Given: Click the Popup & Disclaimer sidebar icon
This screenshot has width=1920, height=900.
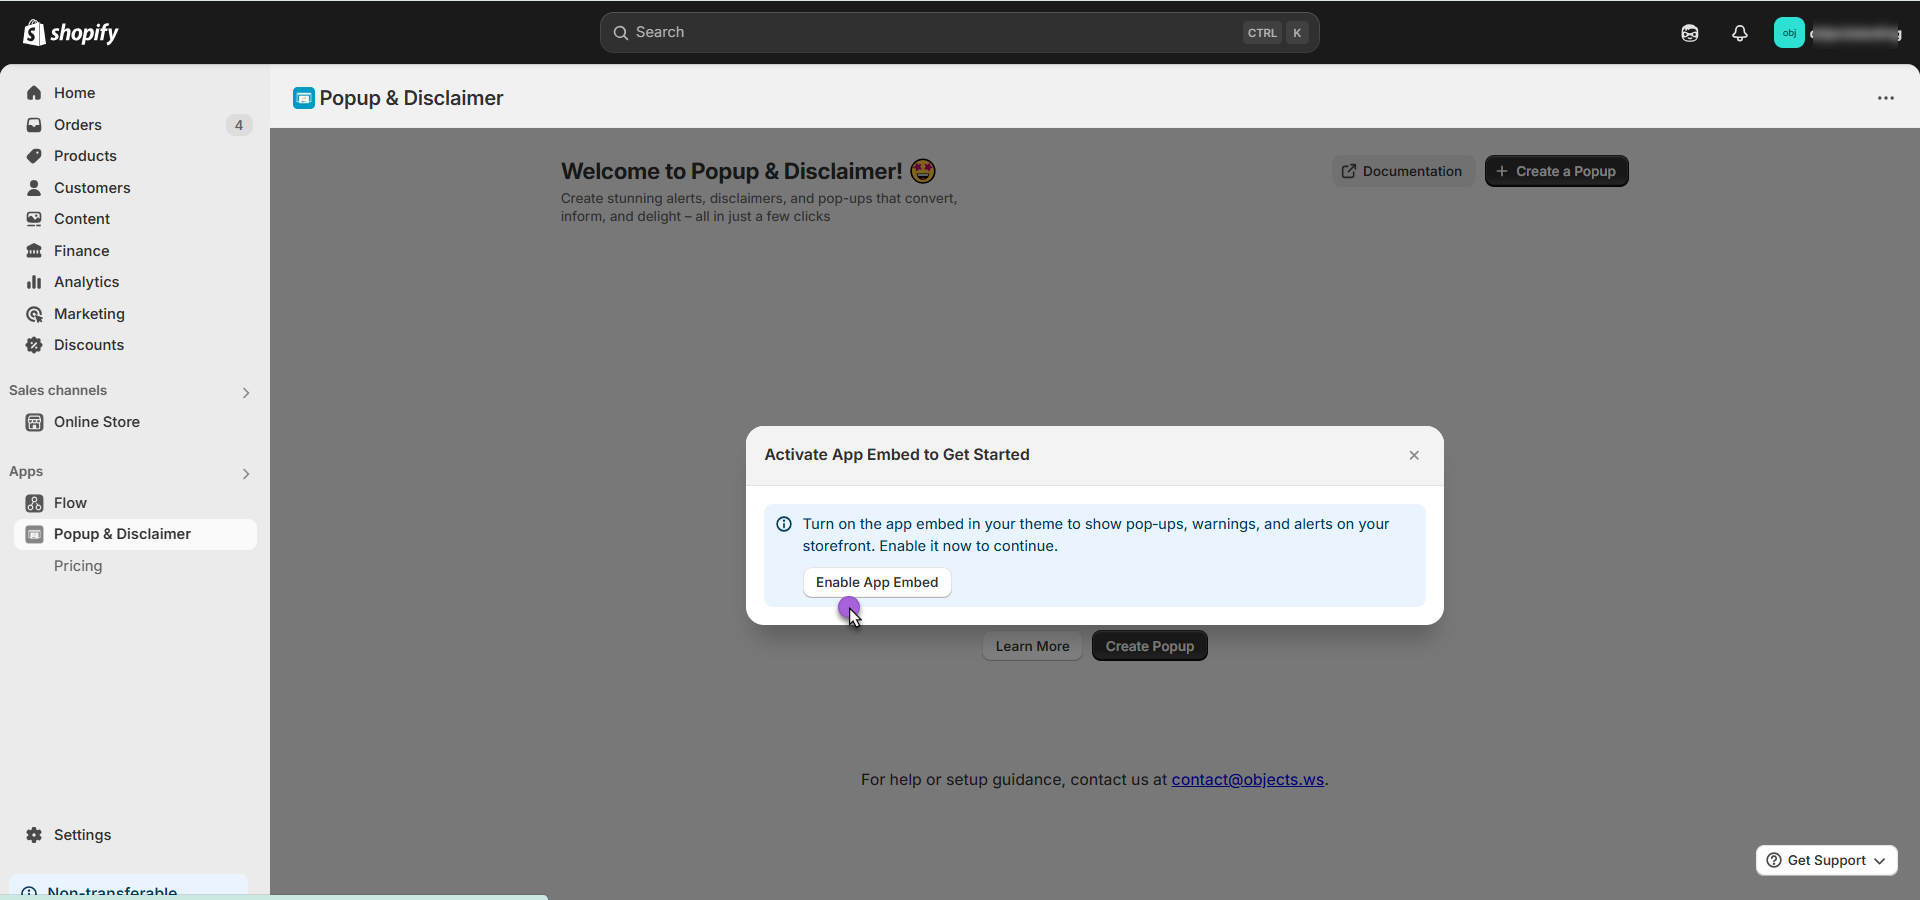Looking at the screenshot, I should click(34, 534).
